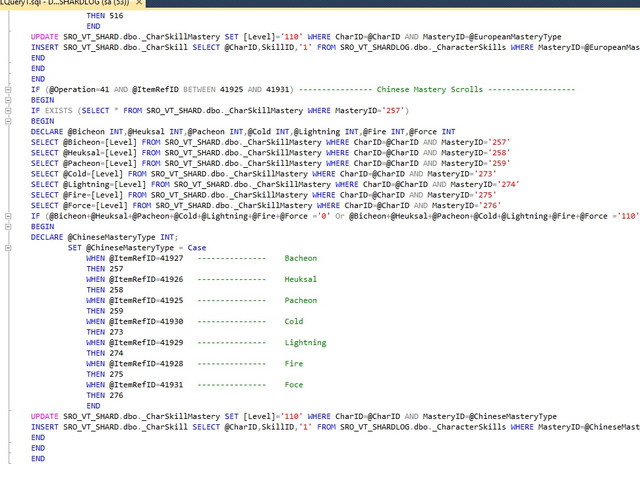Collapse the Chinese Mastery Scrolls IF block
640x482 pixels.
(8, 89)
